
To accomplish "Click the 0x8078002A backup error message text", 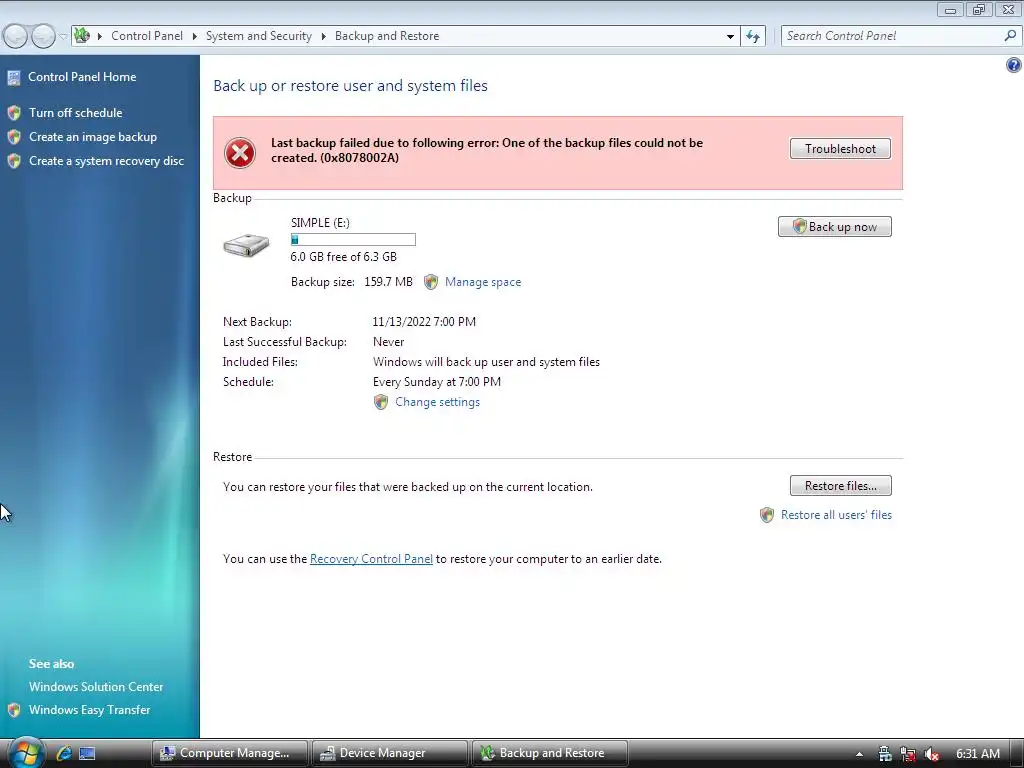I will point(487,150).
